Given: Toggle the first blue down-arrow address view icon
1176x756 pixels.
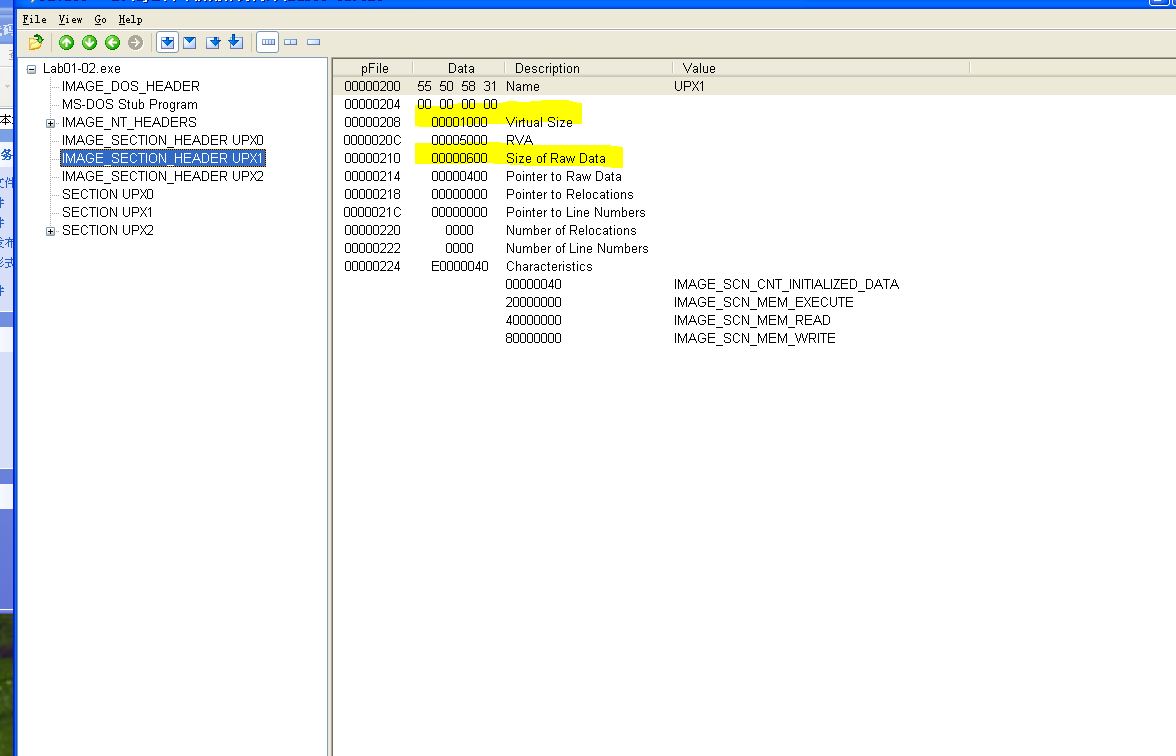Looking at the screenshot, I should (167, 43).
